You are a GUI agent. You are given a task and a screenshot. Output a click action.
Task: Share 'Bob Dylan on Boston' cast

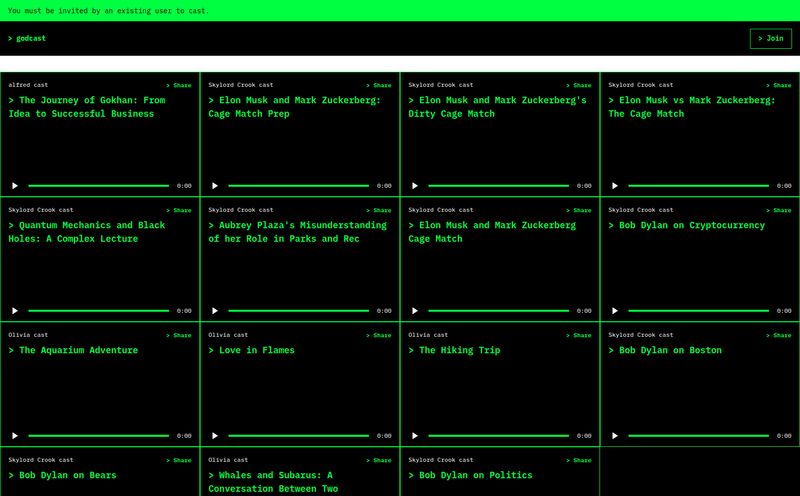(779, 335)
